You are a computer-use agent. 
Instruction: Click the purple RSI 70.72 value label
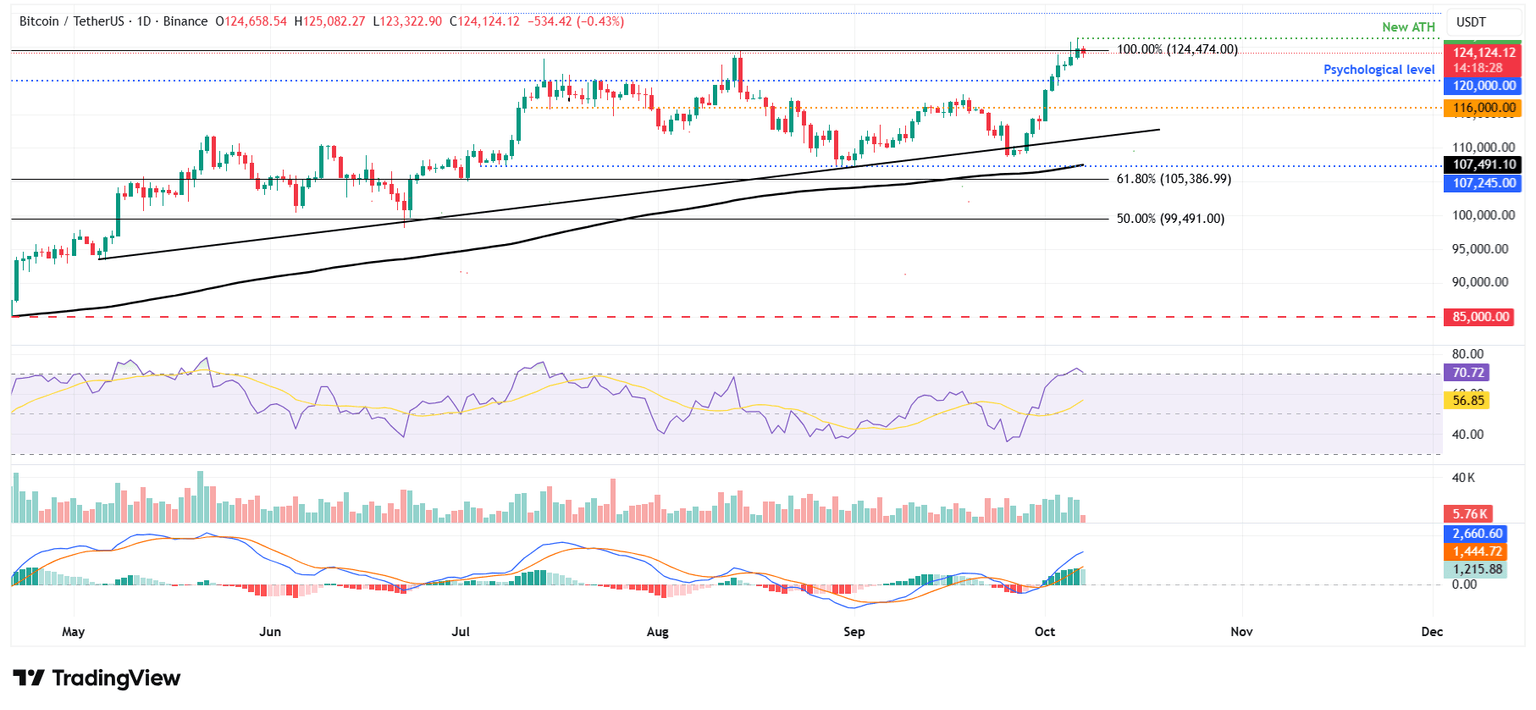click(1466, 373)
